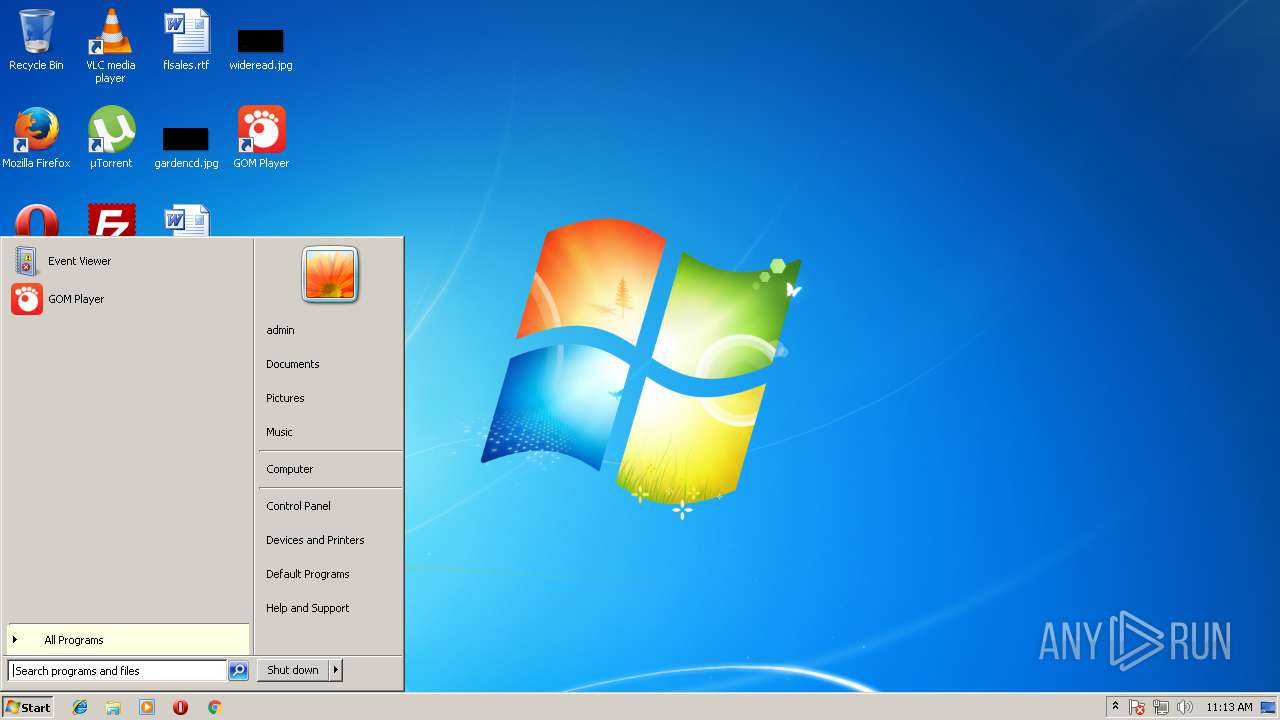The width and height of the screenshot is (1280, 720).
Task: Launch GOM Player from the Start menu list
Action: (127, 299)
